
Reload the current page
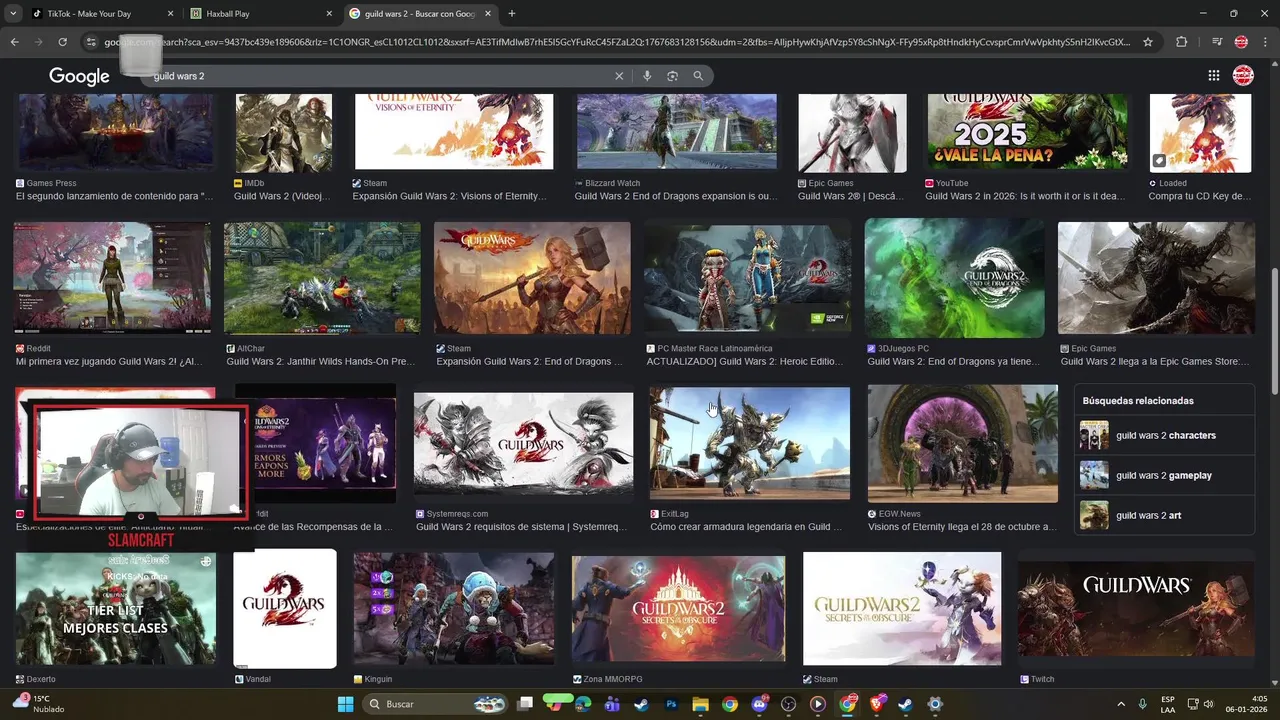(62, 42)
